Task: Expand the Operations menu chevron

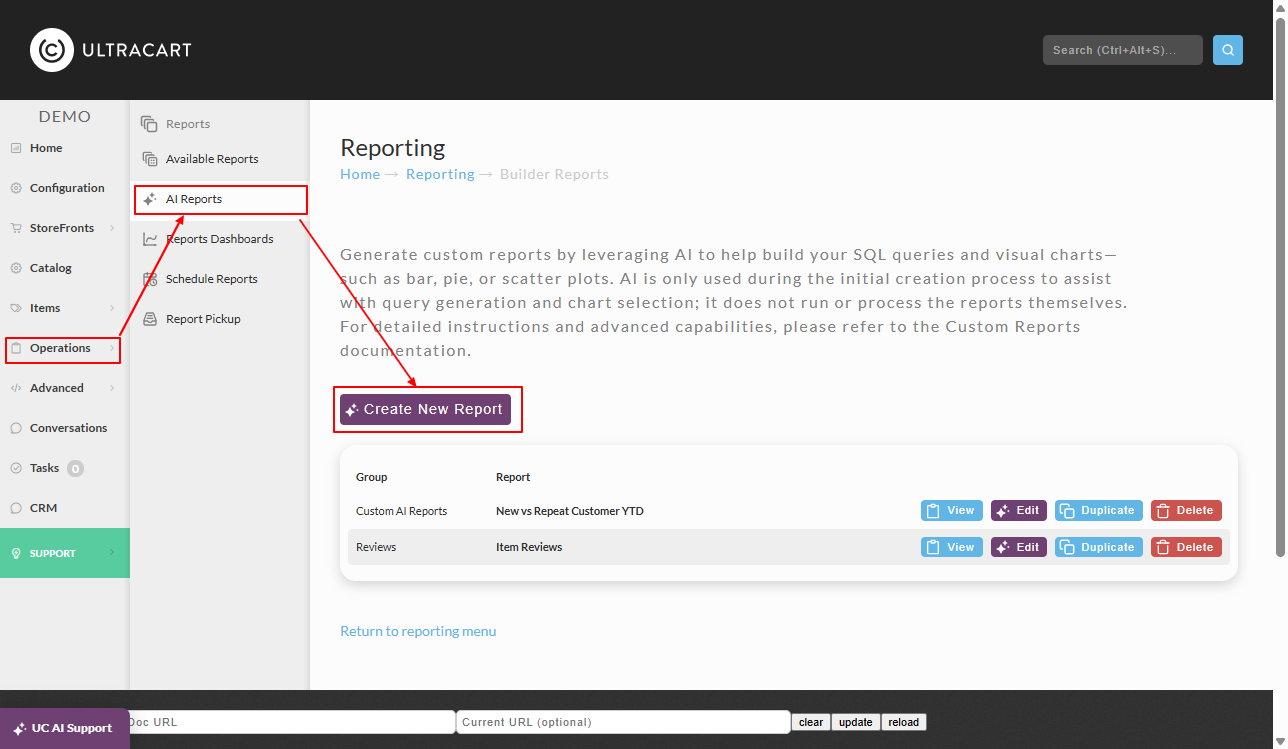Action: [112, 348]
